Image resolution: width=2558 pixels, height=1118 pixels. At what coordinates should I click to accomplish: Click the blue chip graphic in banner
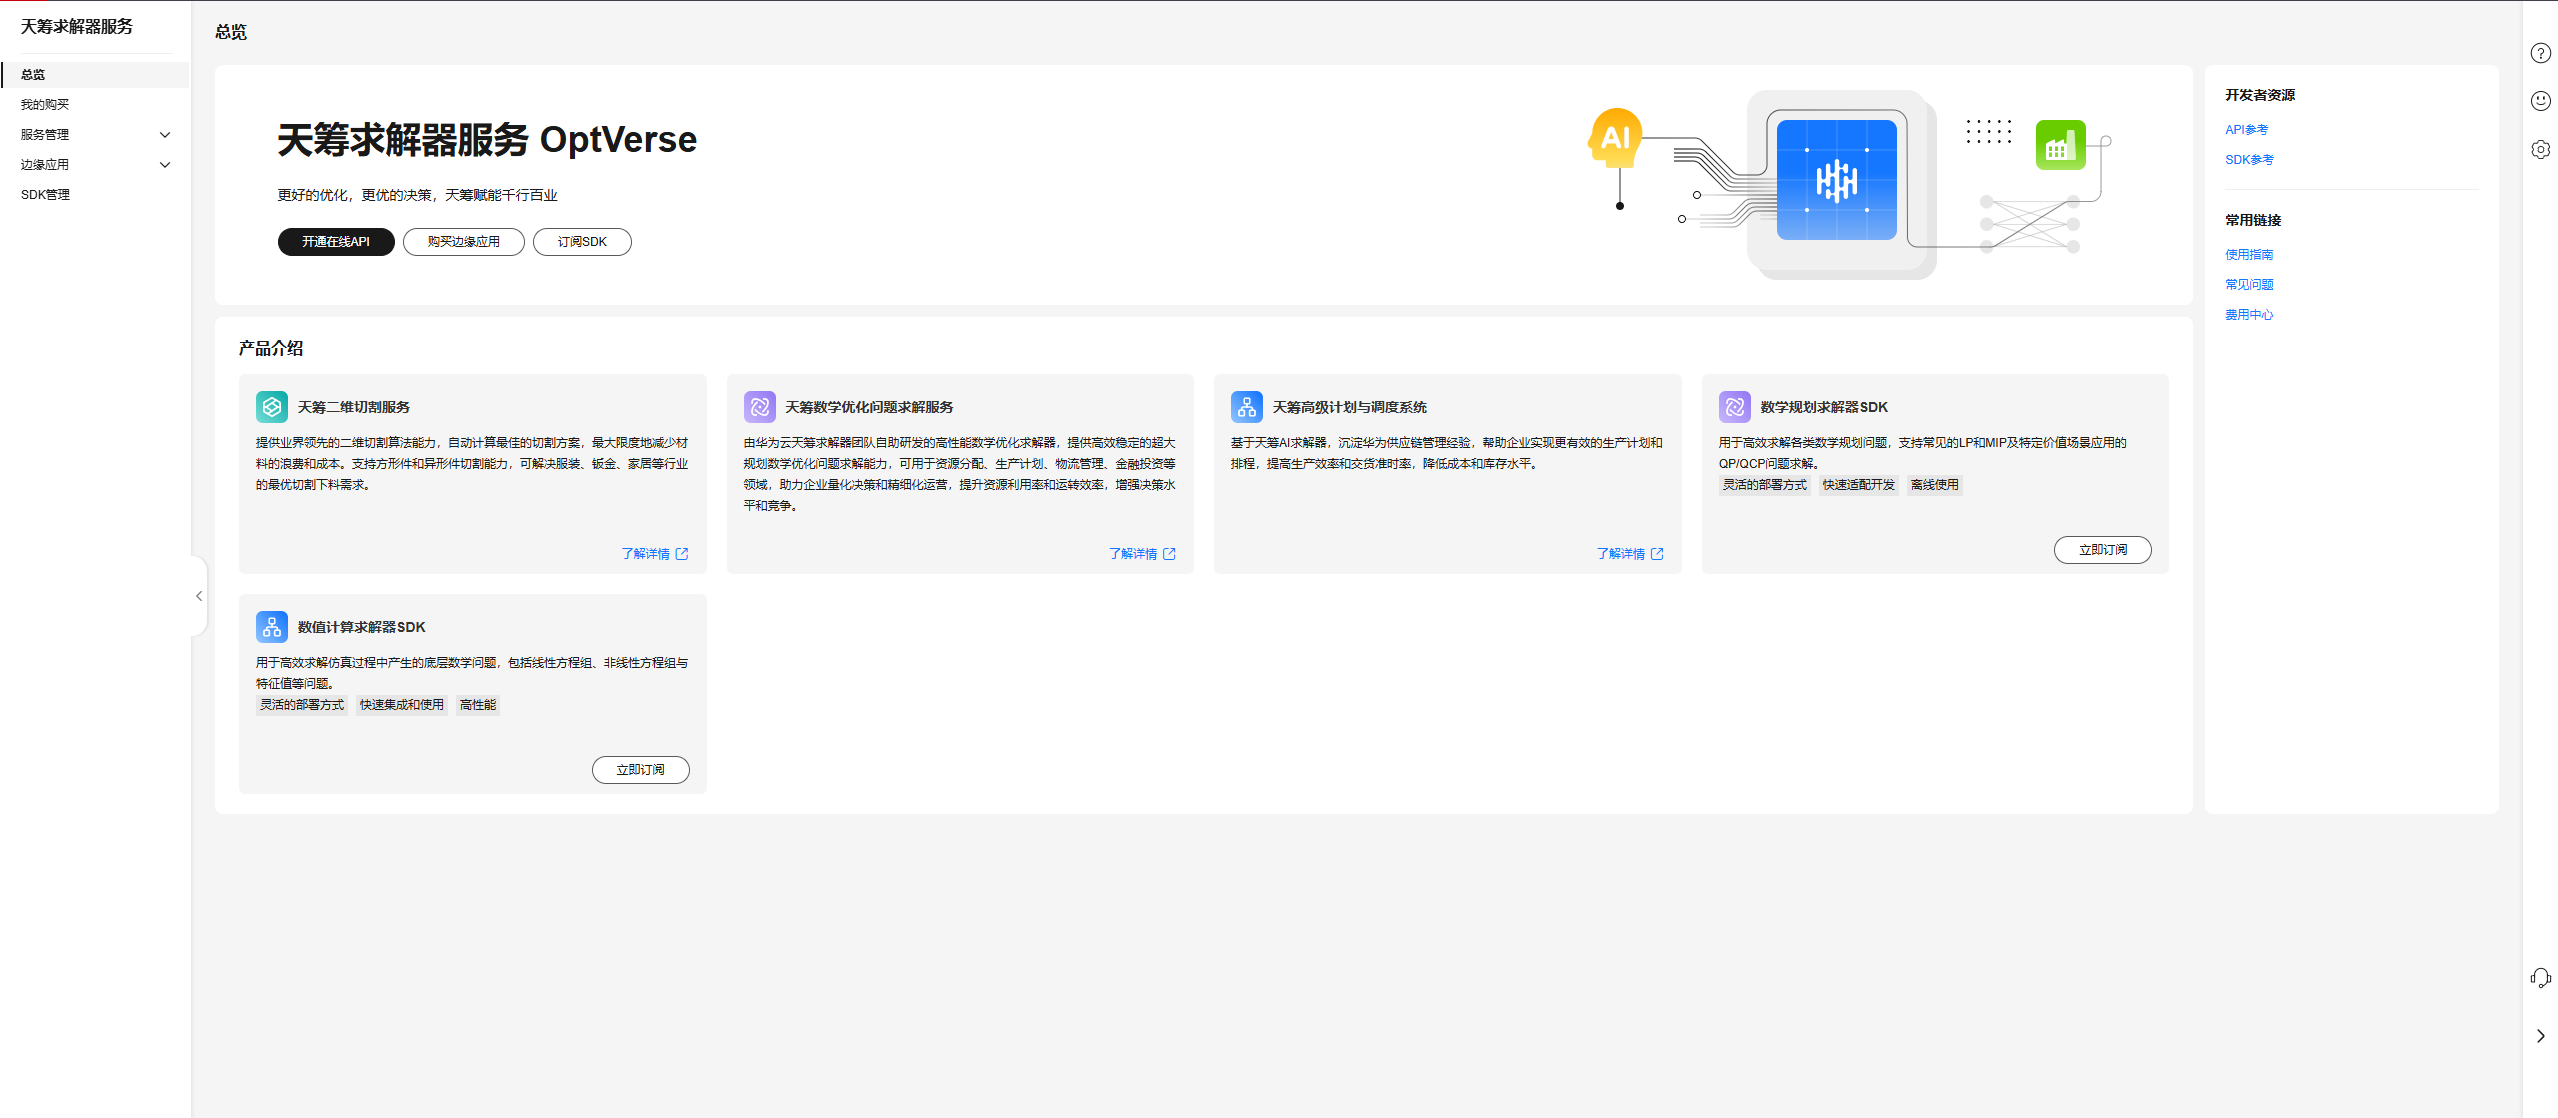1836,180
